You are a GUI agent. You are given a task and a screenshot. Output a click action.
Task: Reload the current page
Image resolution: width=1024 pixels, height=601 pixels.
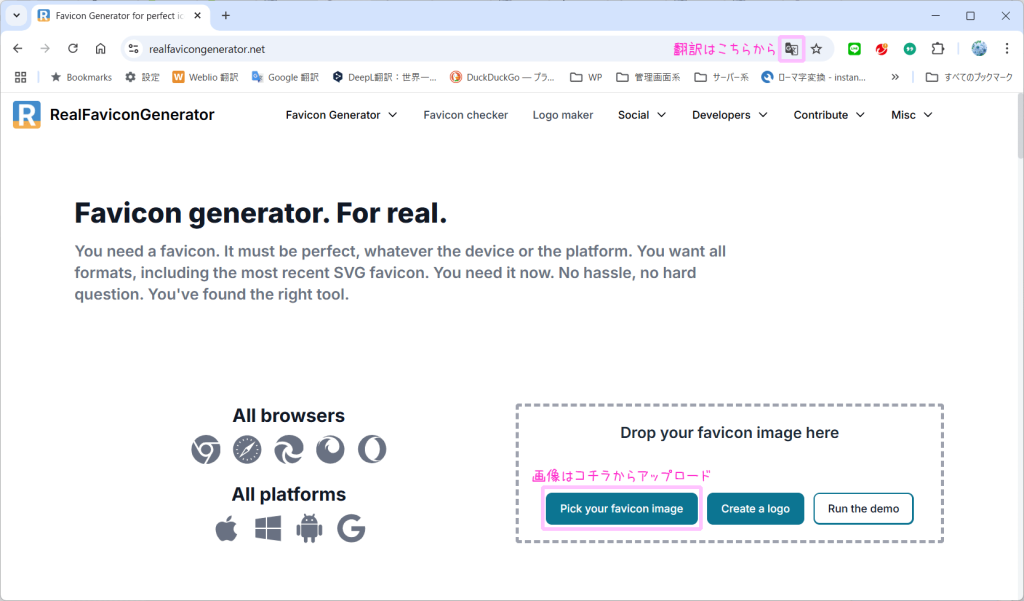coord(72,48)
